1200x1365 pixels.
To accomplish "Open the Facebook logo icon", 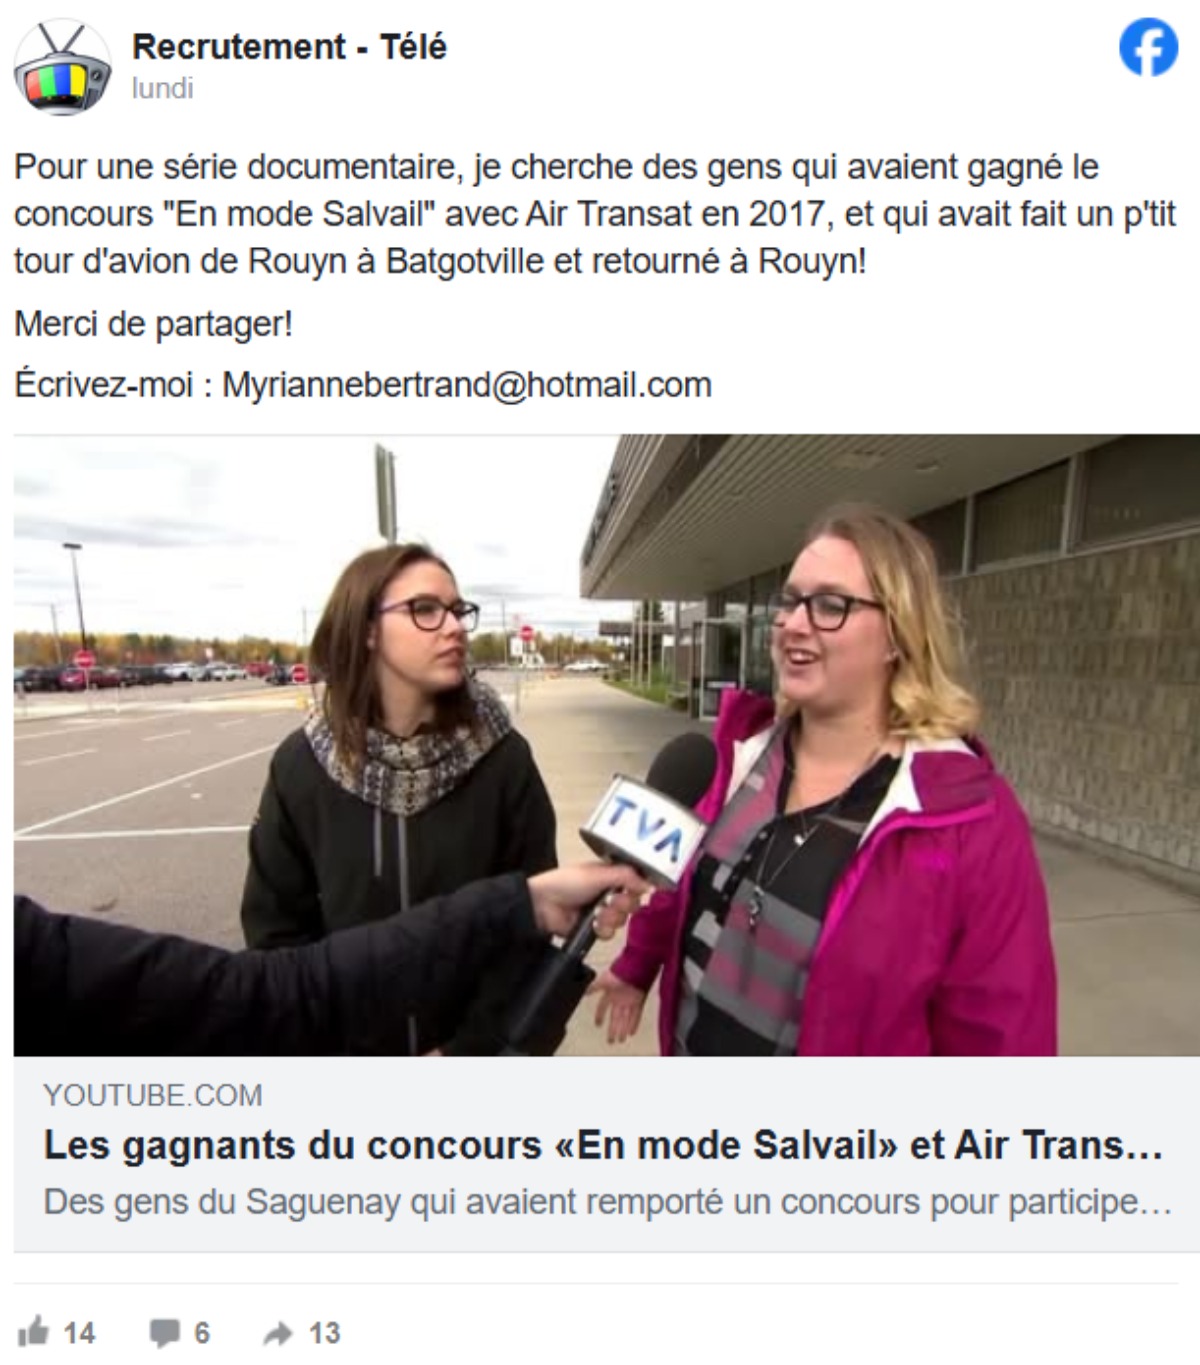I will [1148, 47].
